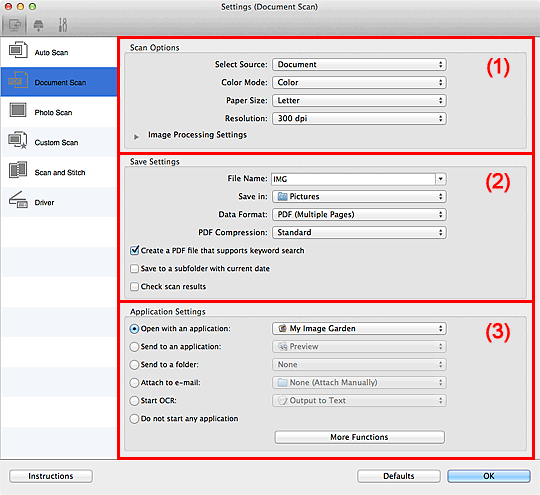Confirm with the OK button
The width and height of the screenshot is (540, 495).
tap(489, 476)
